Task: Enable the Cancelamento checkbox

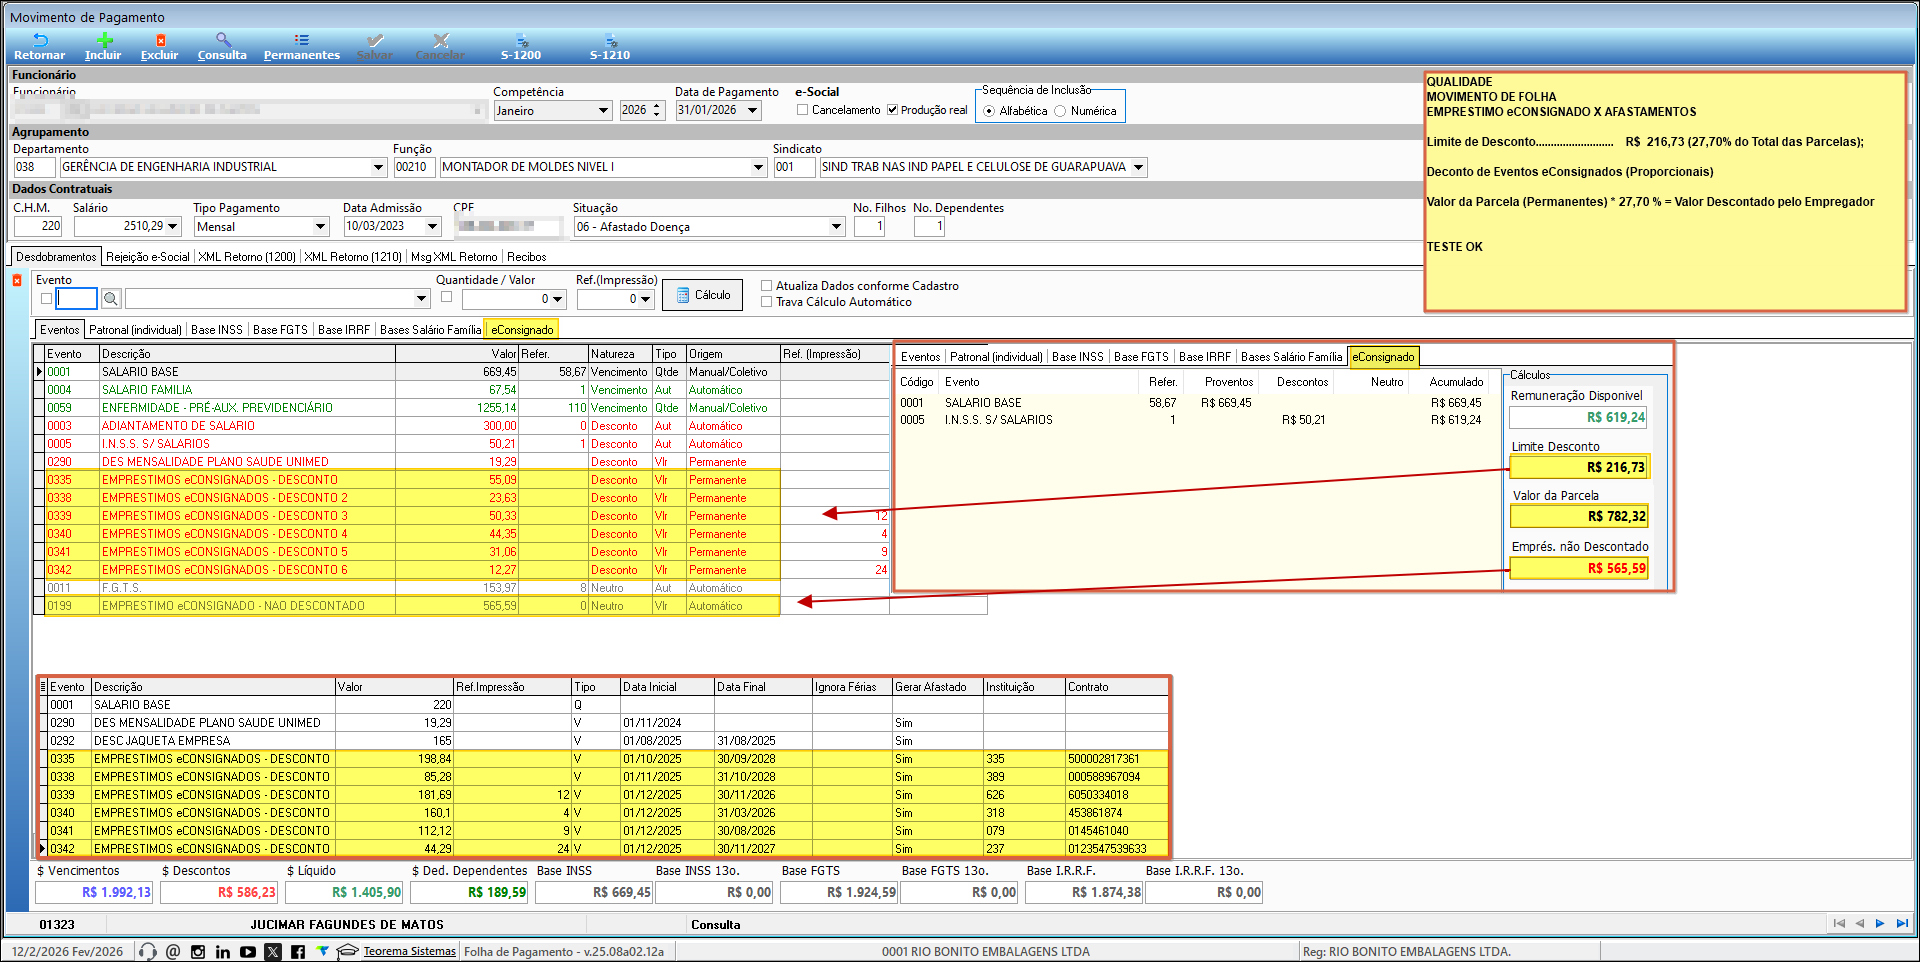Action: point(802,110)
